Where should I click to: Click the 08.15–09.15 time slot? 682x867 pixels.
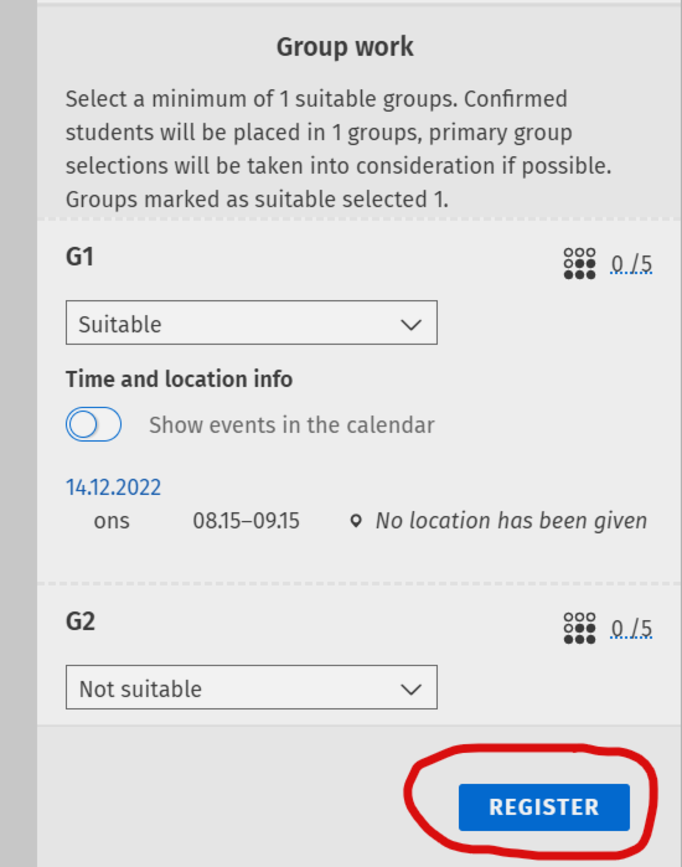pos(246,521)
